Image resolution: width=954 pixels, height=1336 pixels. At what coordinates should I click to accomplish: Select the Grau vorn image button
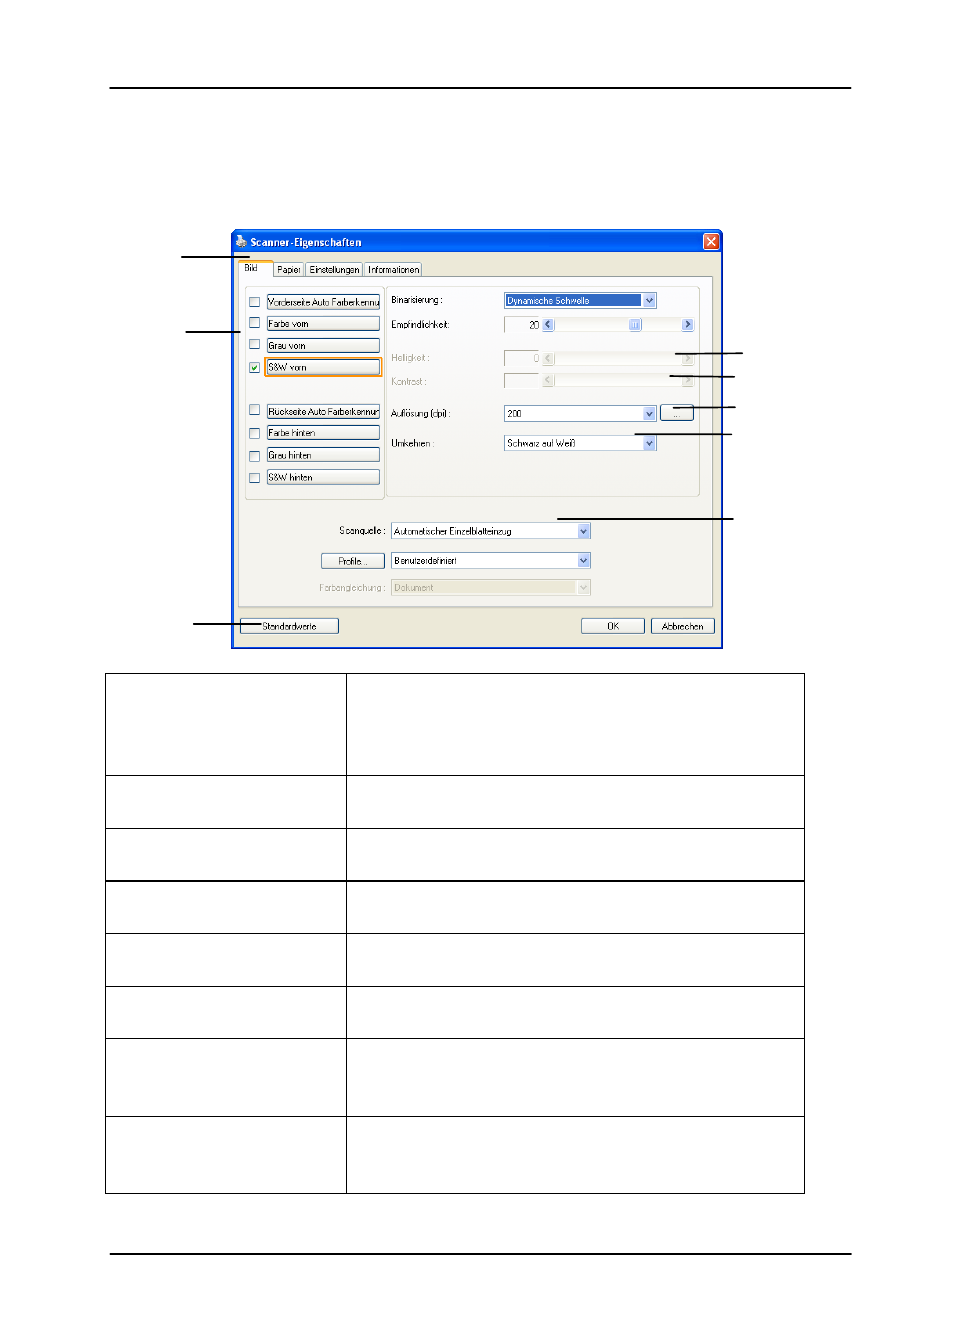323,346
